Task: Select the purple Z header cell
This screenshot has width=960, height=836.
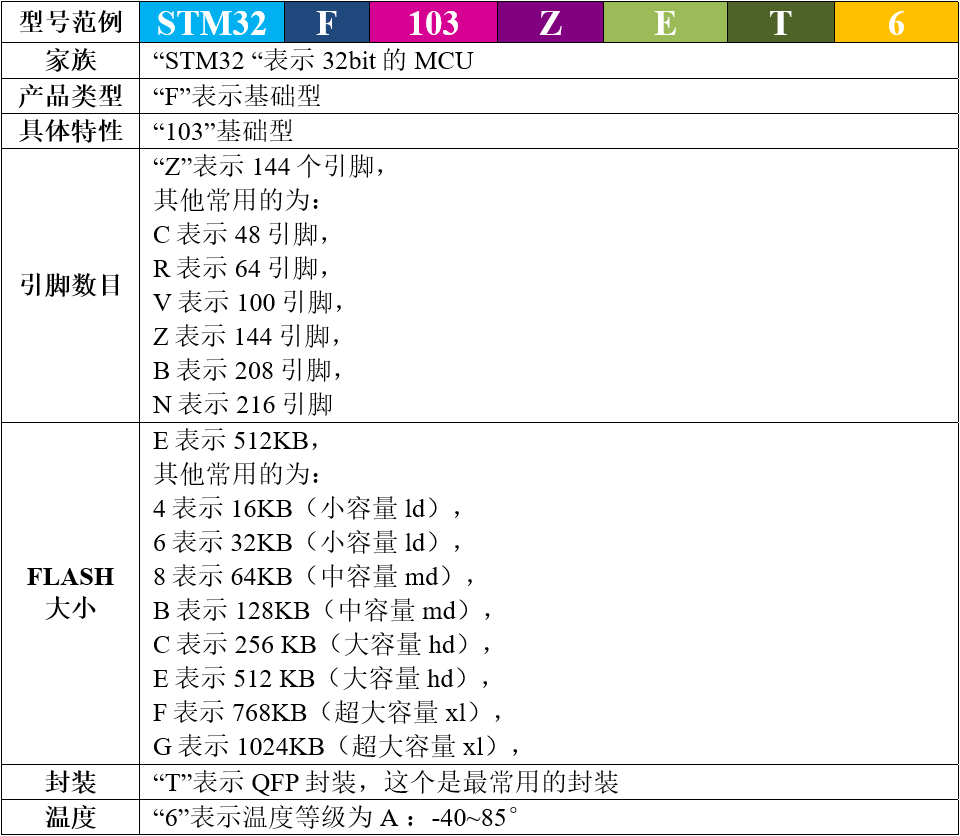Action: 550,22
